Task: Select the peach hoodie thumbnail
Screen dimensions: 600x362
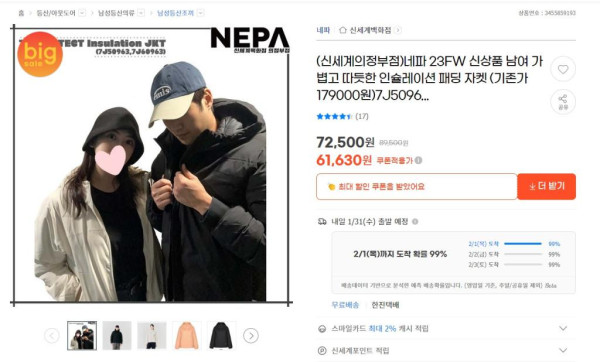Action: [187, 336]
